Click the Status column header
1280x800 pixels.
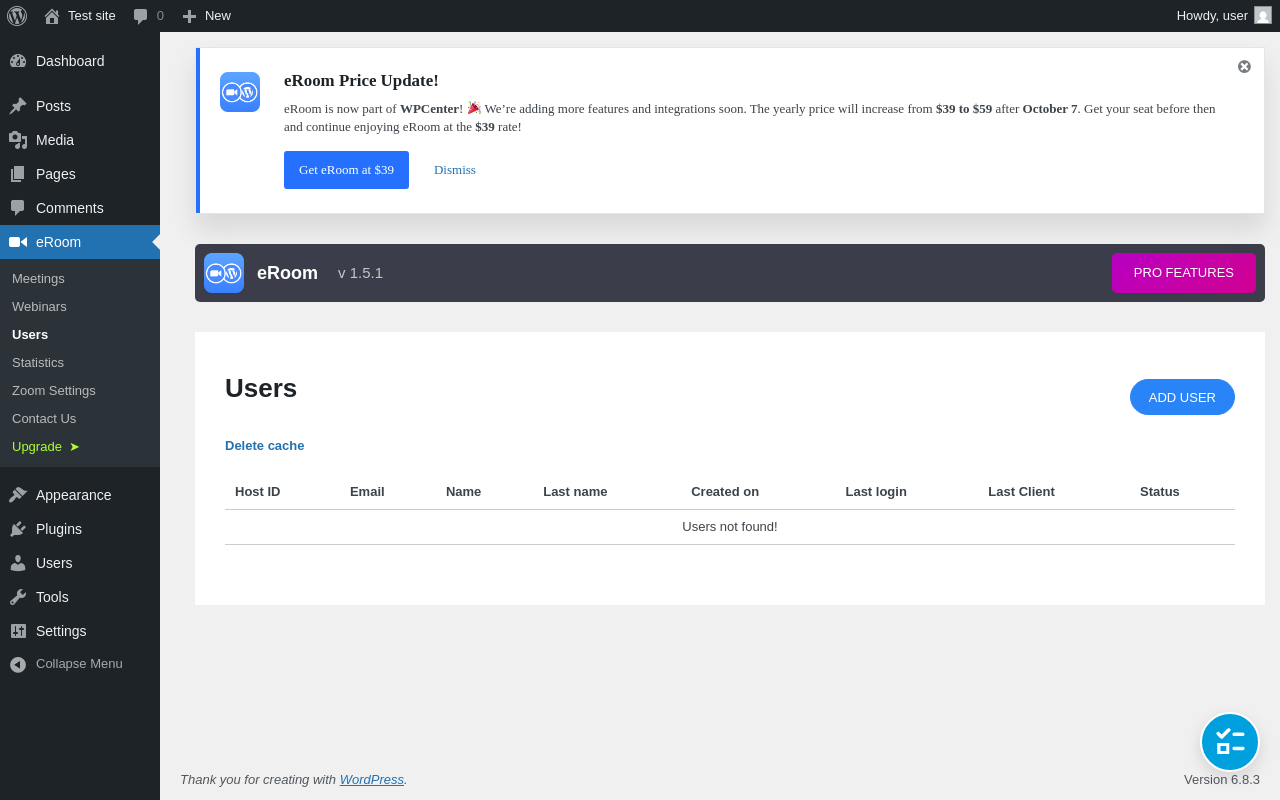(1160, 492)
